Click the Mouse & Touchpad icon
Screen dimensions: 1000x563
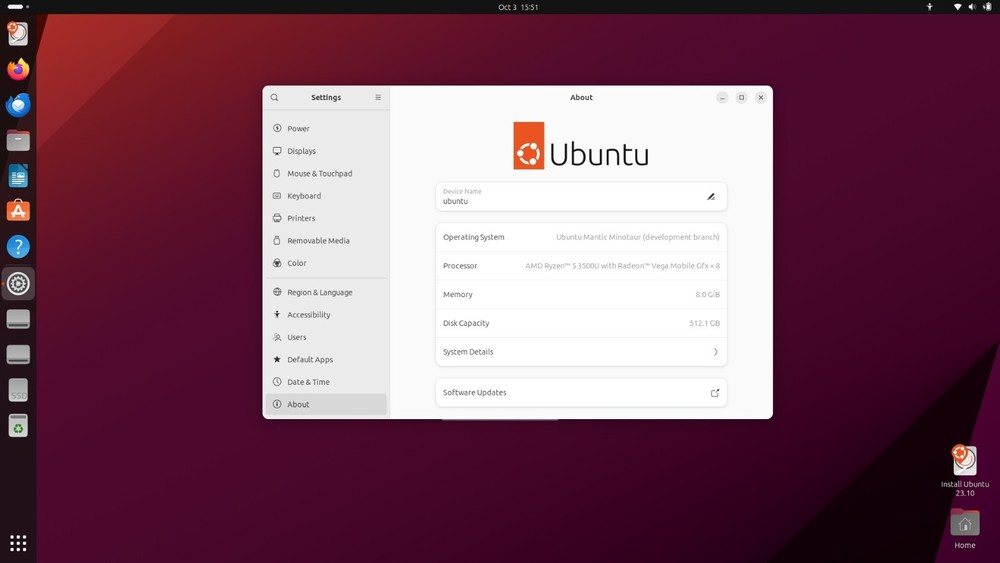(277, 173)
